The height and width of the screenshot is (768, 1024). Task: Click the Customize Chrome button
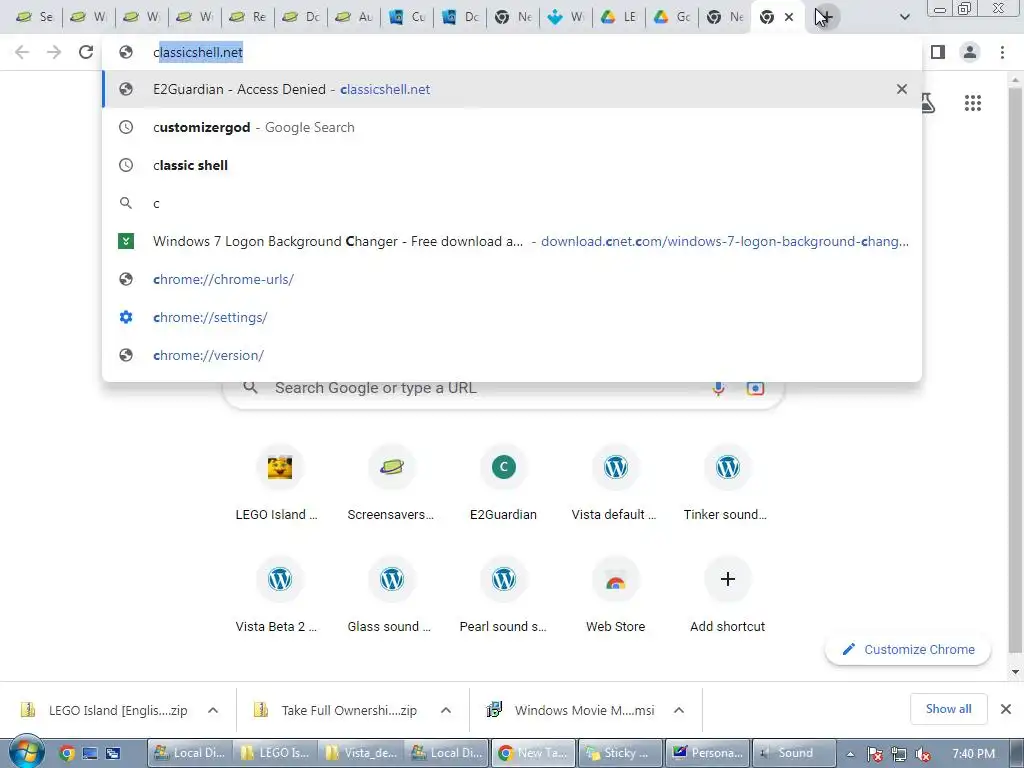(x=908, y=649)
